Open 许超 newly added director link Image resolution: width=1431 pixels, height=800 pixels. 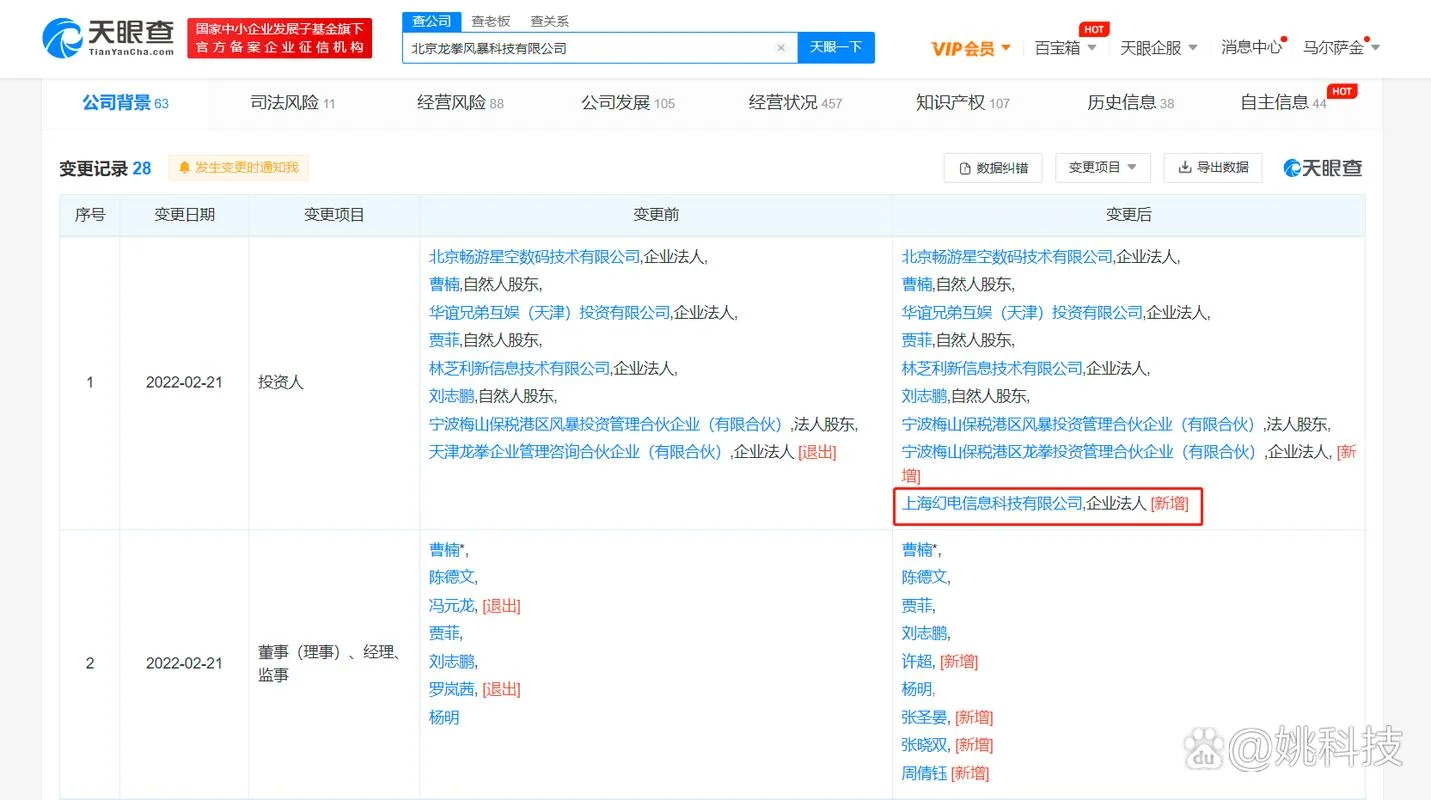pos(917,662)
